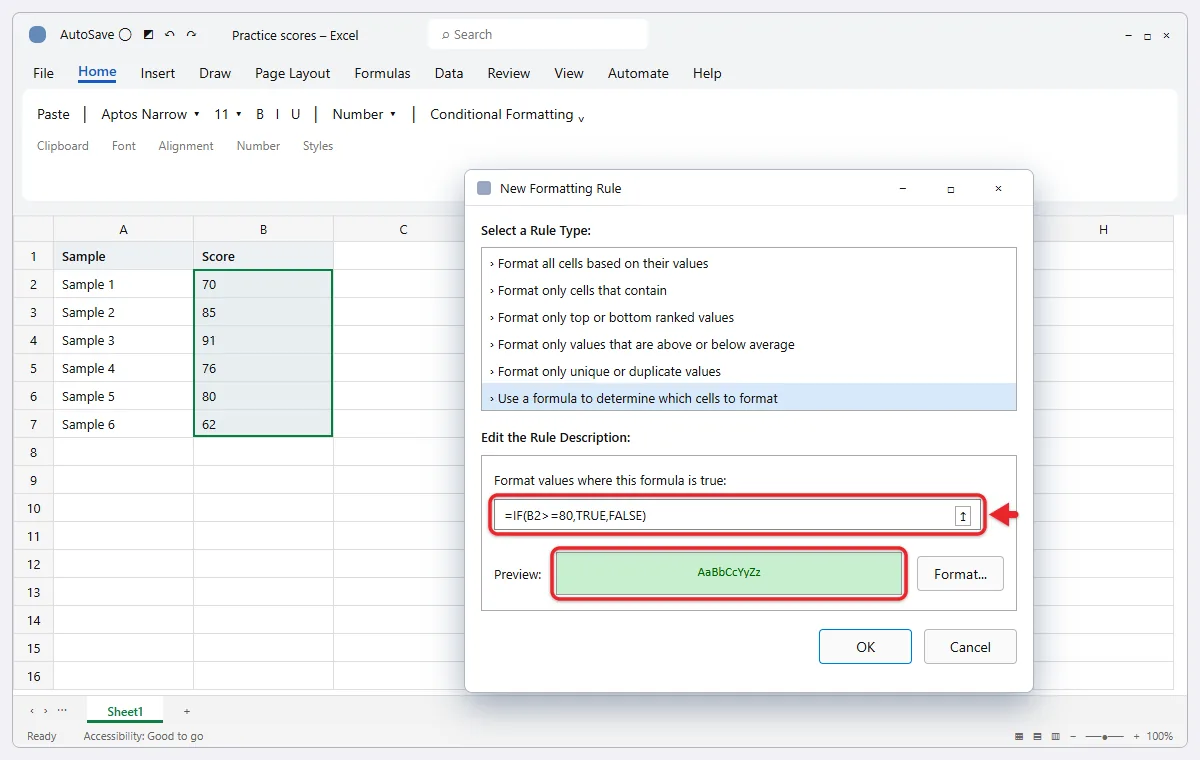Open the File menu
The height and width of the screenshot is (760, 1200).
coord(43,73)
